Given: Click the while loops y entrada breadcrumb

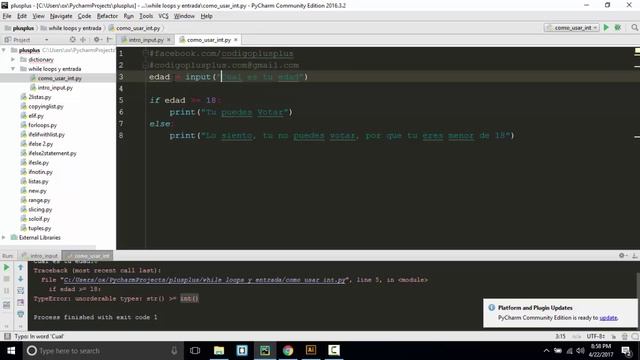Looking at the screenshot, I should coord(71,28).
